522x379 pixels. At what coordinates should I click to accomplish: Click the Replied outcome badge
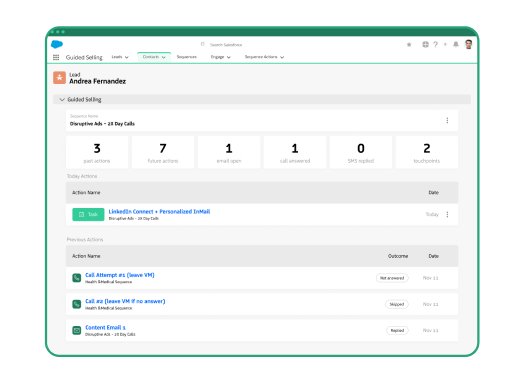coord(397,331)
